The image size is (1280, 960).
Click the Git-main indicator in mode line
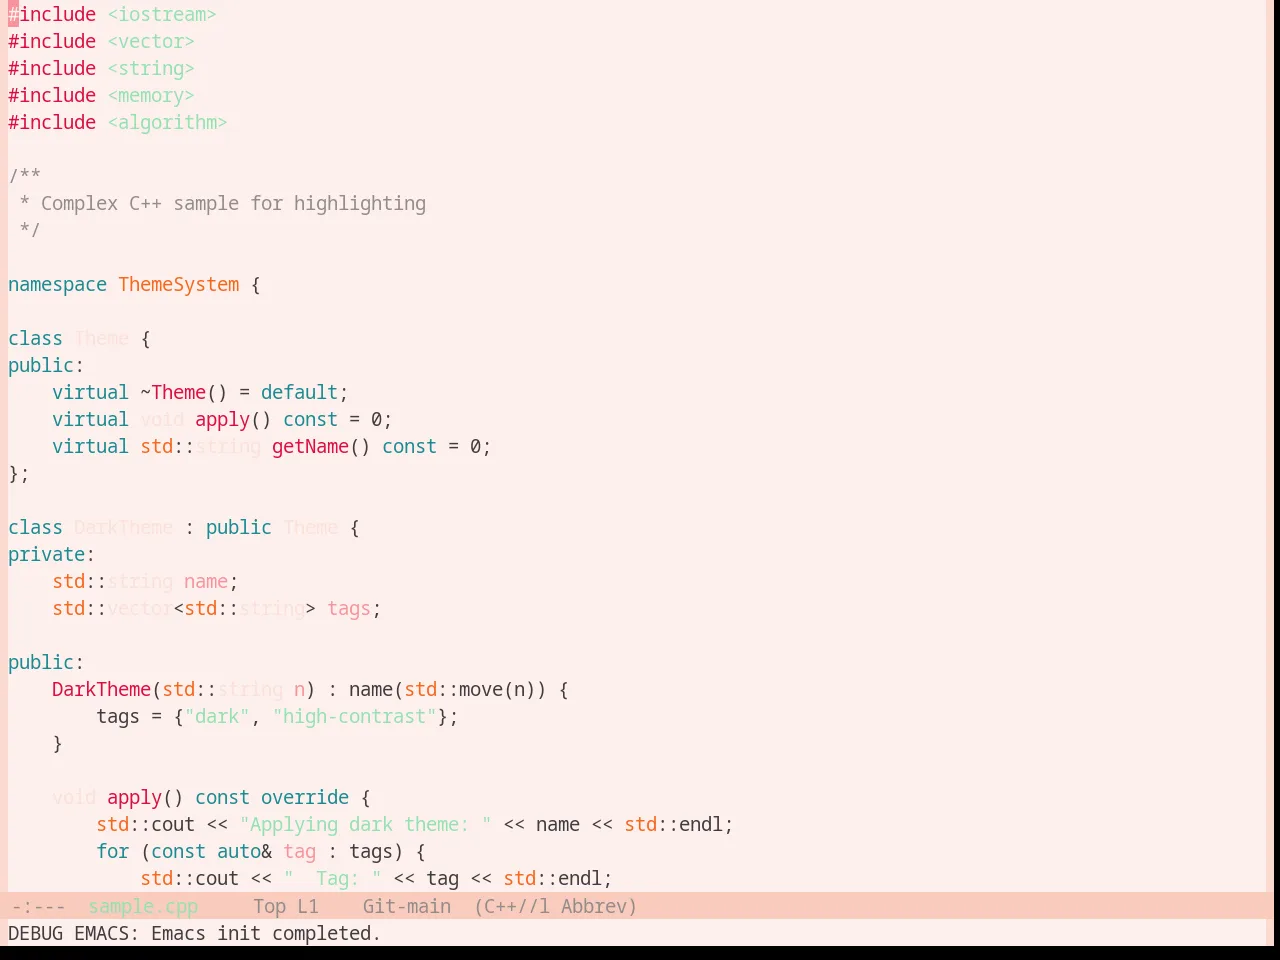pos(406,906)
